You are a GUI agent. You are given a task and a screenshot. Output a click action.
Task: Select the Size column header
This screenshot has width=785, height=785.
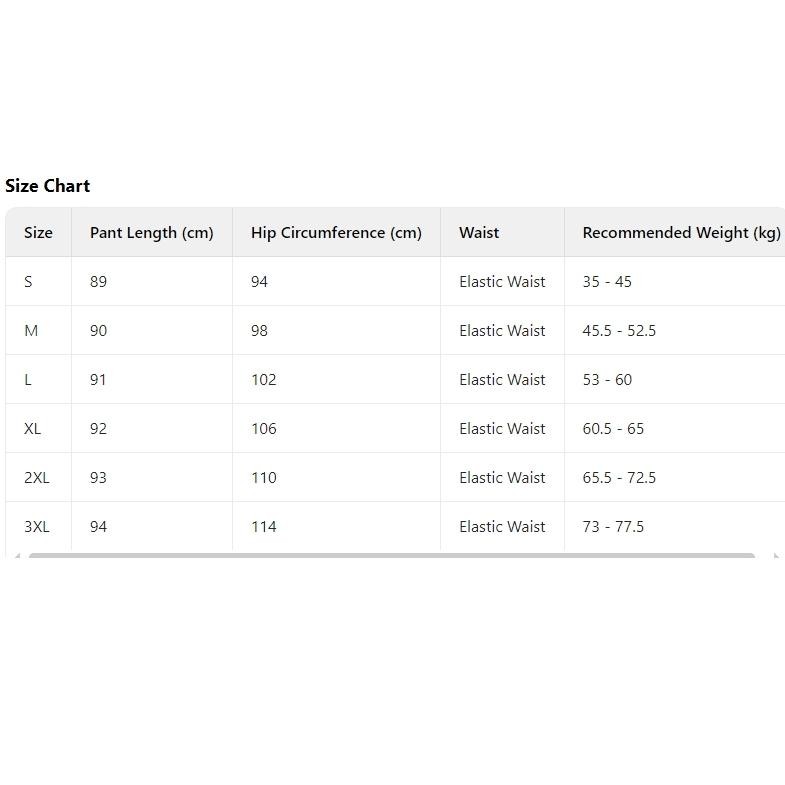click(x=38, y=232)
